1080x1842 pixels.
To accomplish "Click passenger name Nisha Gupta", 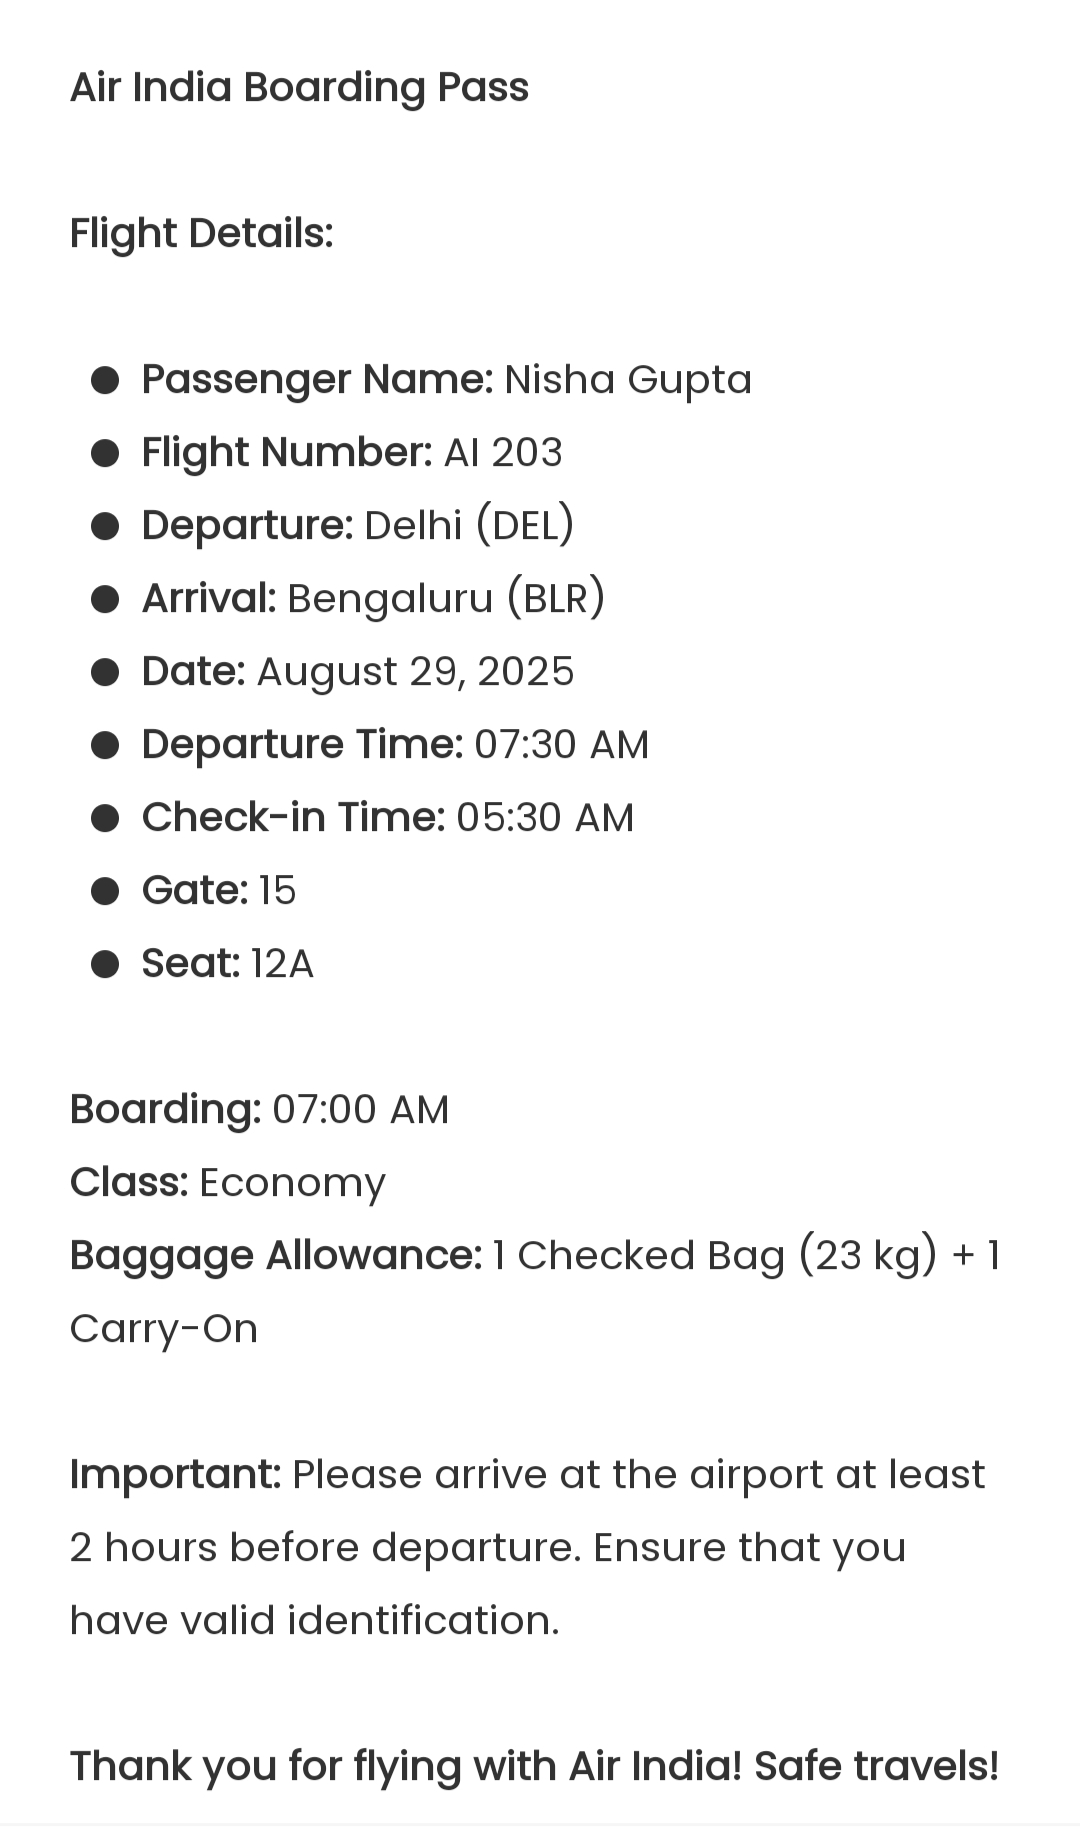I will pyautogui.click(x=628, y=381).
